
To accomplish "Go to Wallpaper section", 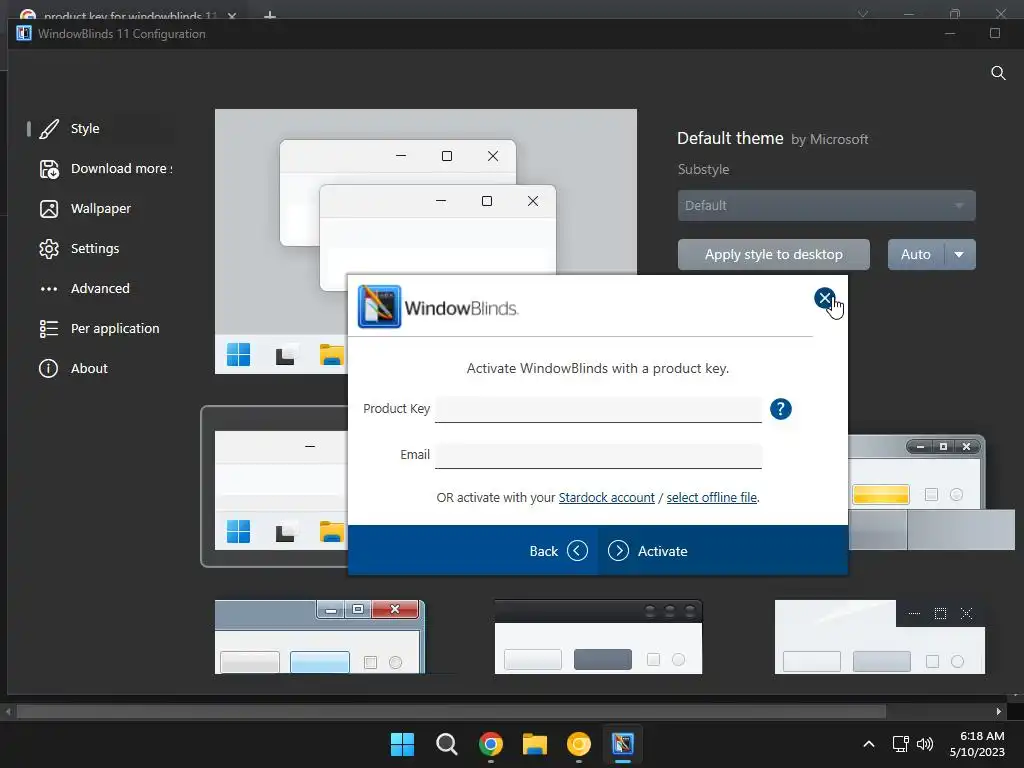I will point(101,208).
